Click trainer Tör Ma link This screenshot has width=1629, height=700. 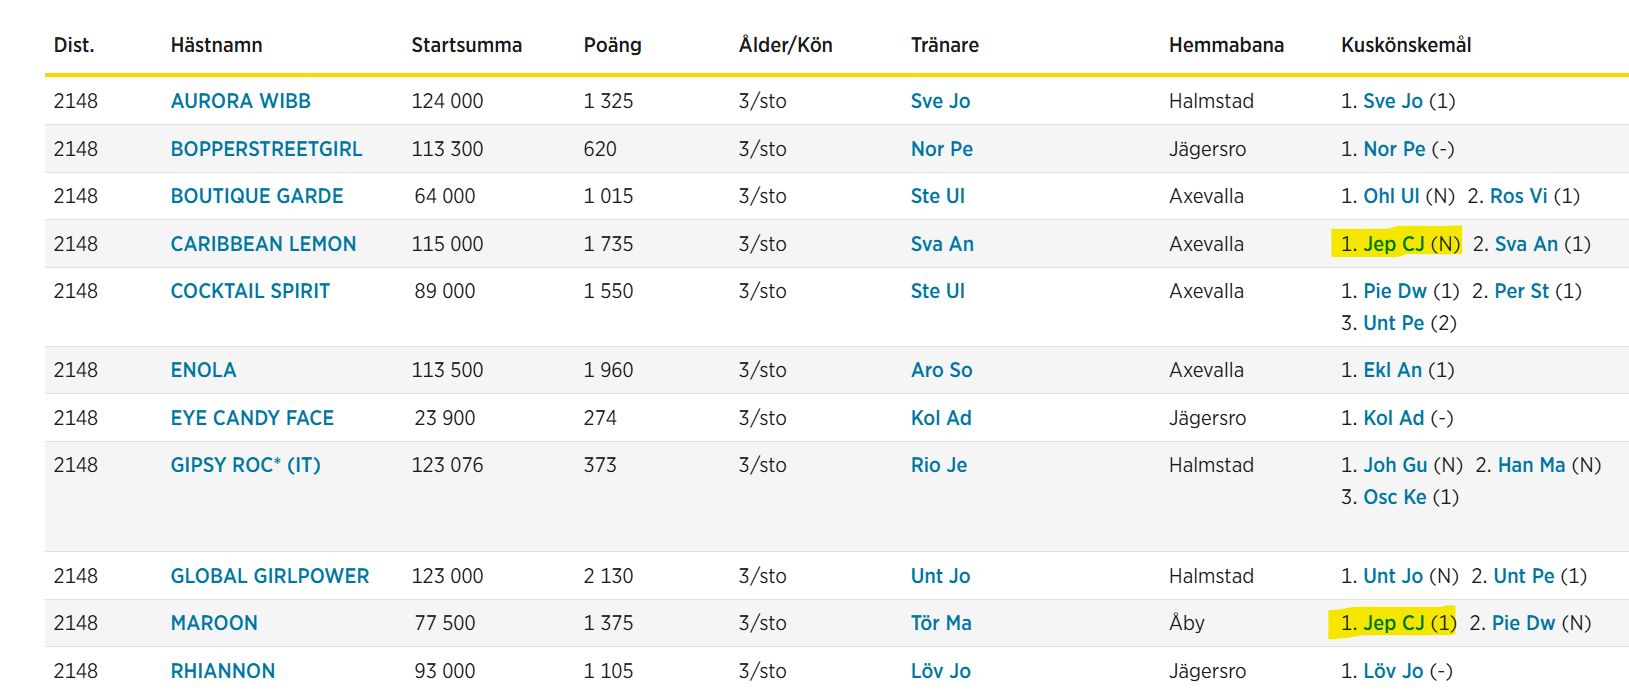pyautogui.click(x=941, y=623)
